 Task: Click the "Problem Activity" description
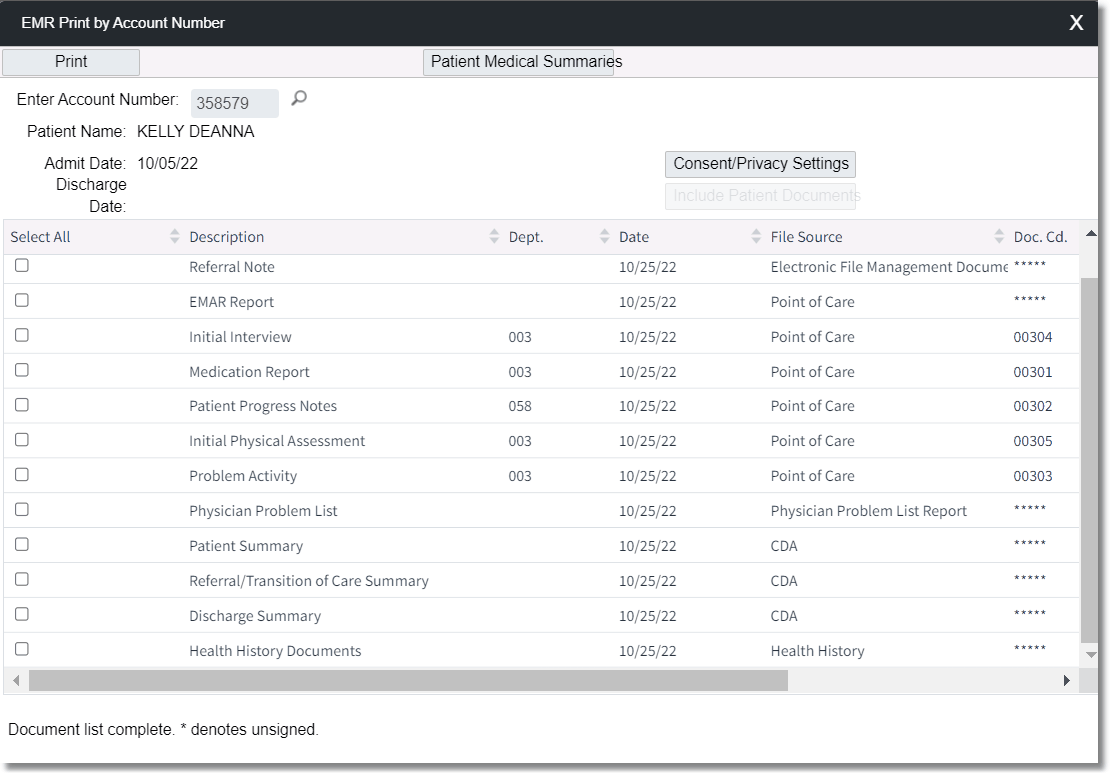tap(243, 476)
